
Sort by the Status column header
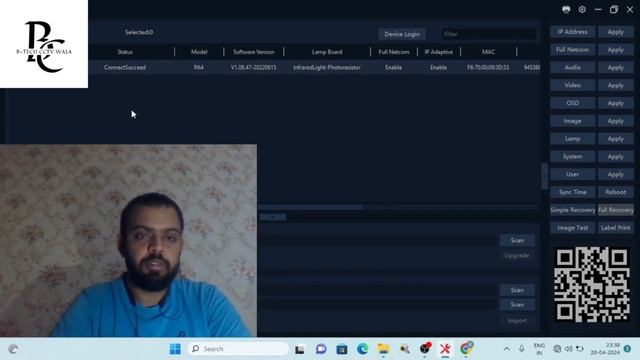pyautogui.click(x=125, y=52)
